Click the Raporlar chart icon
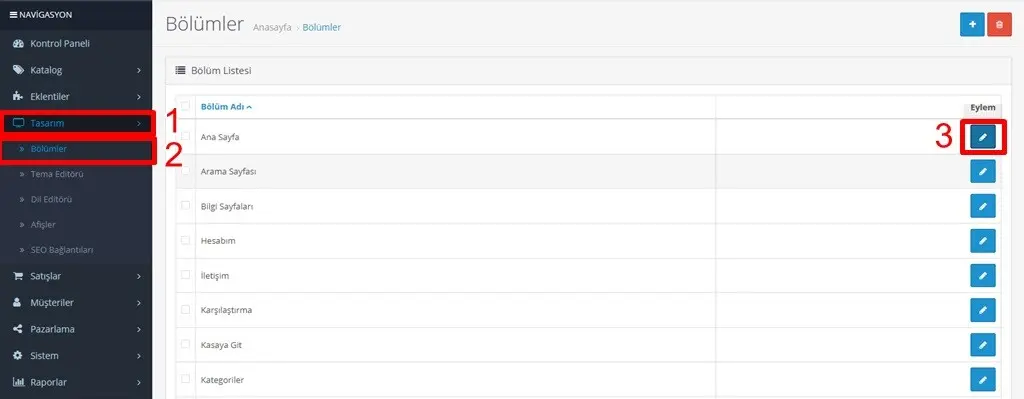 pos(18,382)
